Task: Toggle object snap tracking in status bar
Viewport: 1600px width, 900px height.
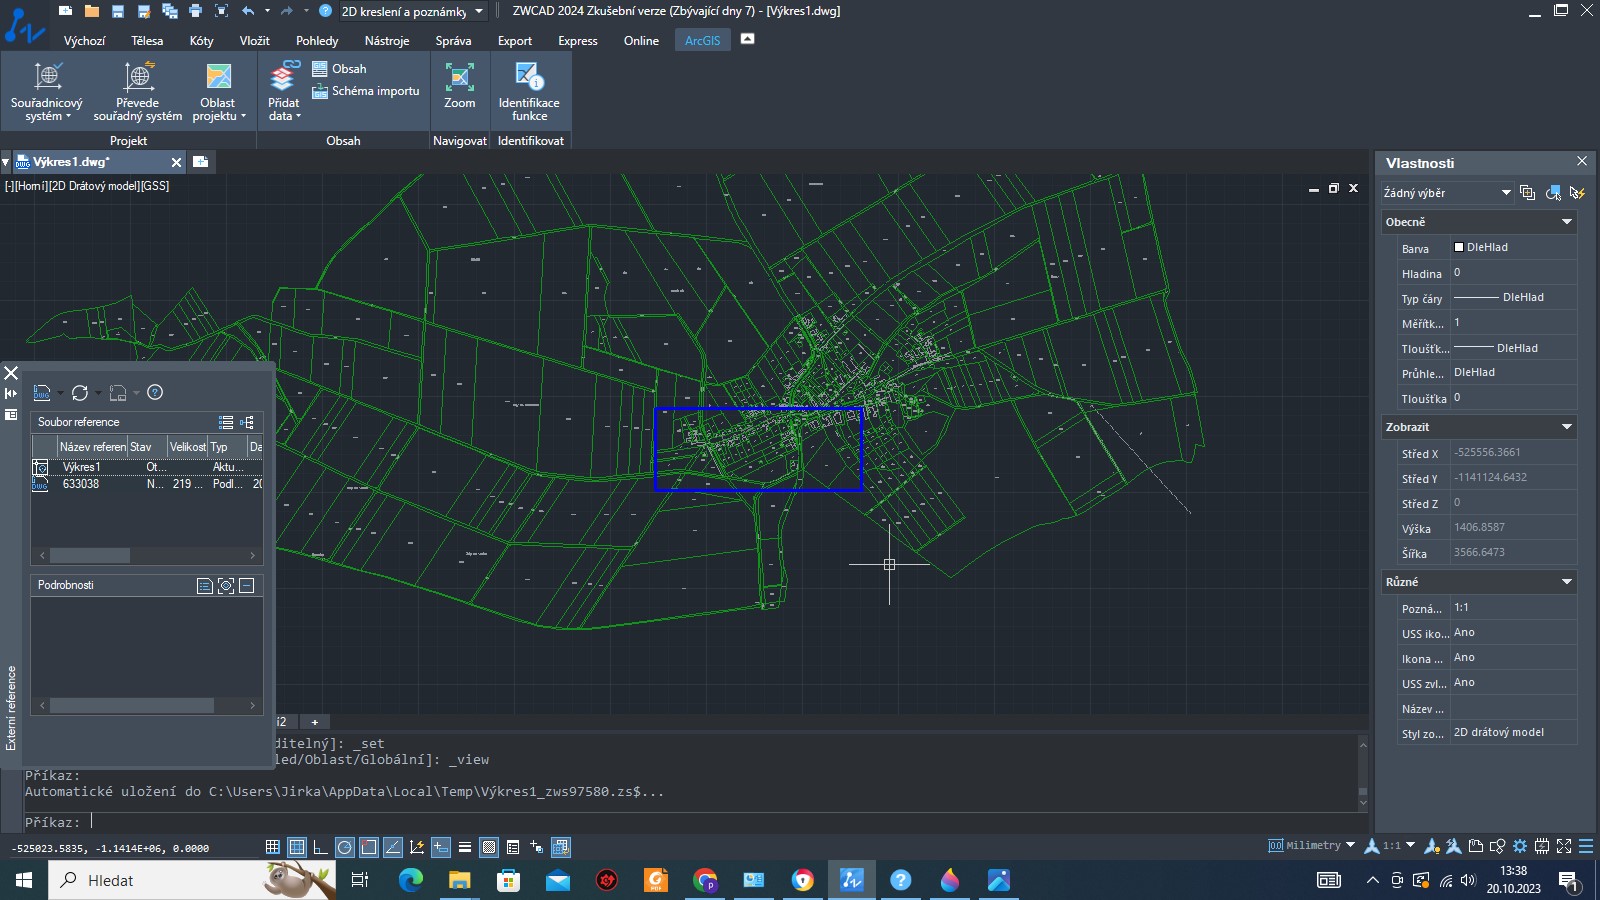Action: [393, 847]
